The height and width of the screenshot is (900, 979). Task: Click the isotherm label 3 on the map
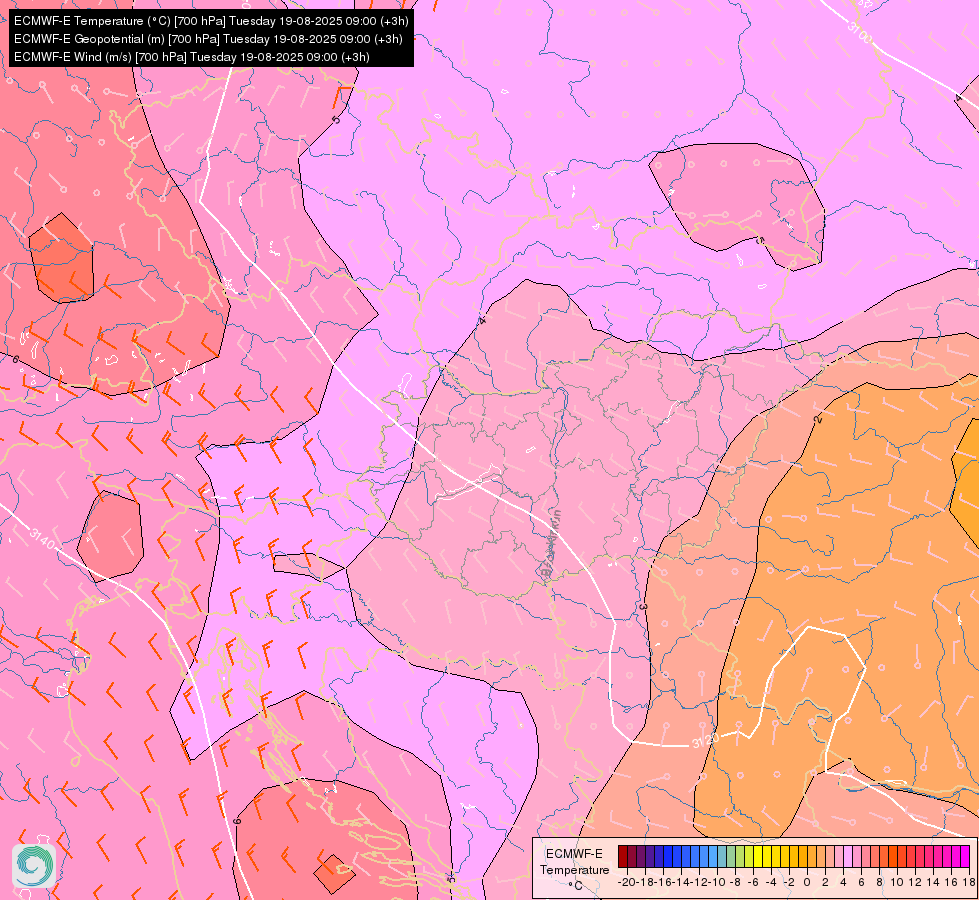643,606
